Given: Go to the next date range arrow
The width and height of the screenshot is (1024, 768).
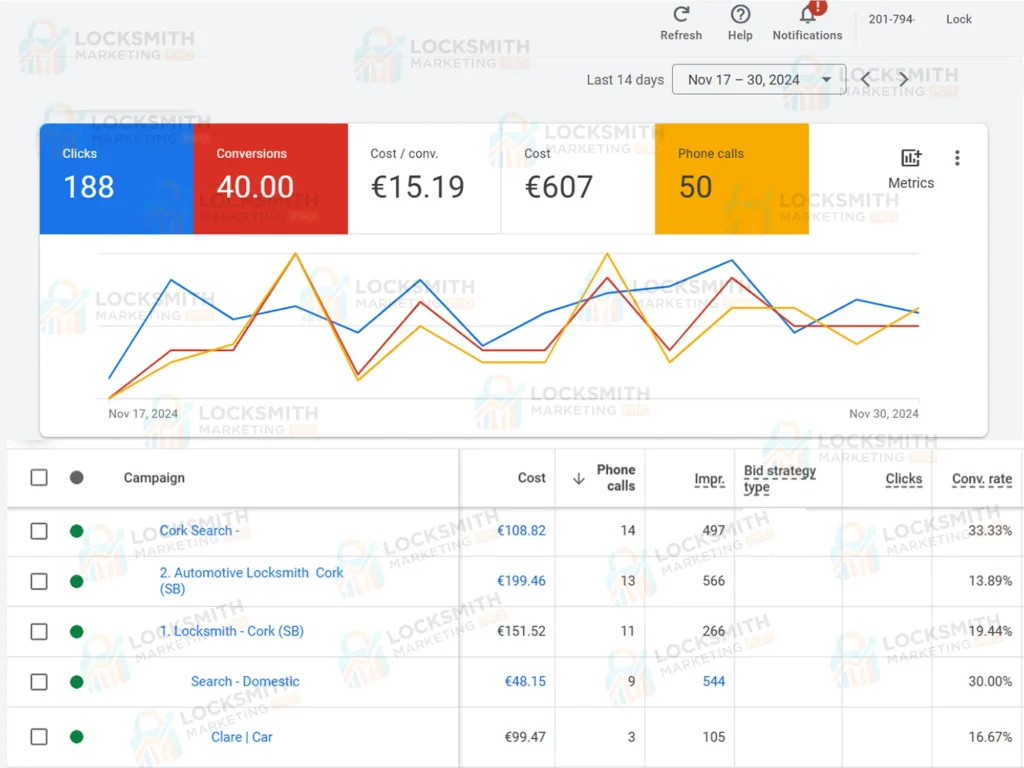Looking at the screenshot, I should pos(904,80).
